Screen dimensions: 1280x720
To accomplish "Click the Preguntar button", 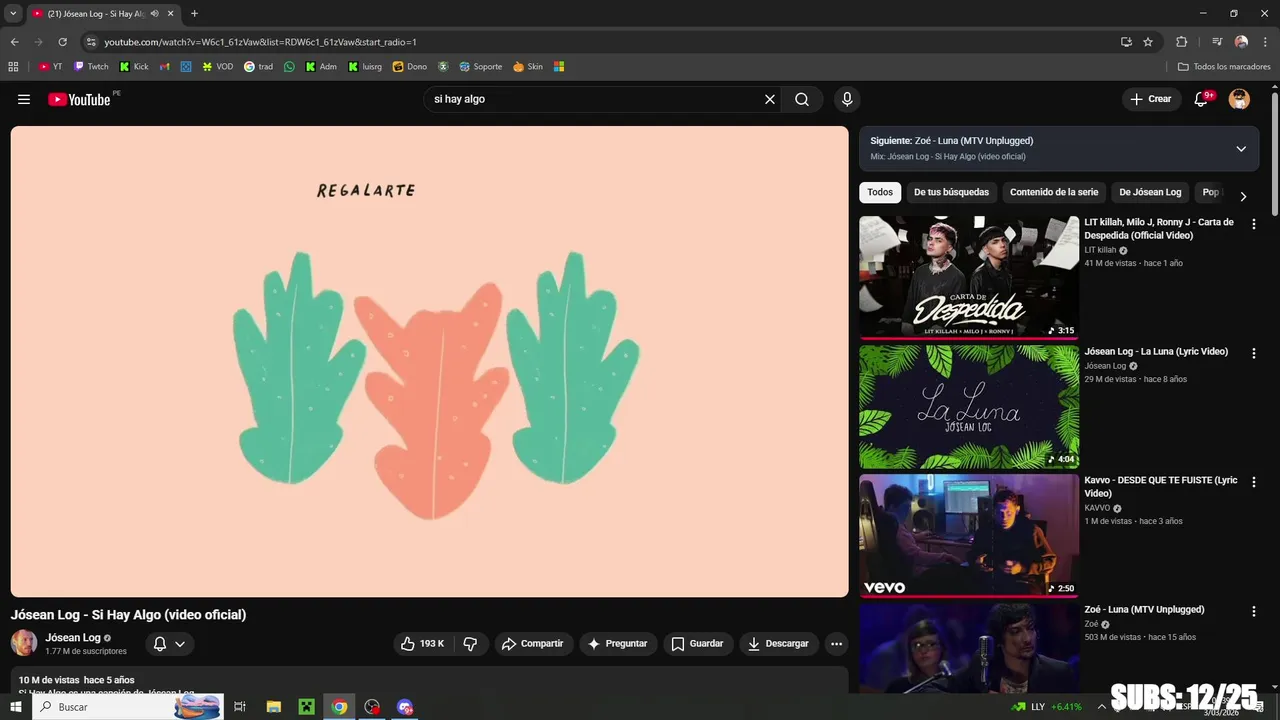I will (617, 644).
